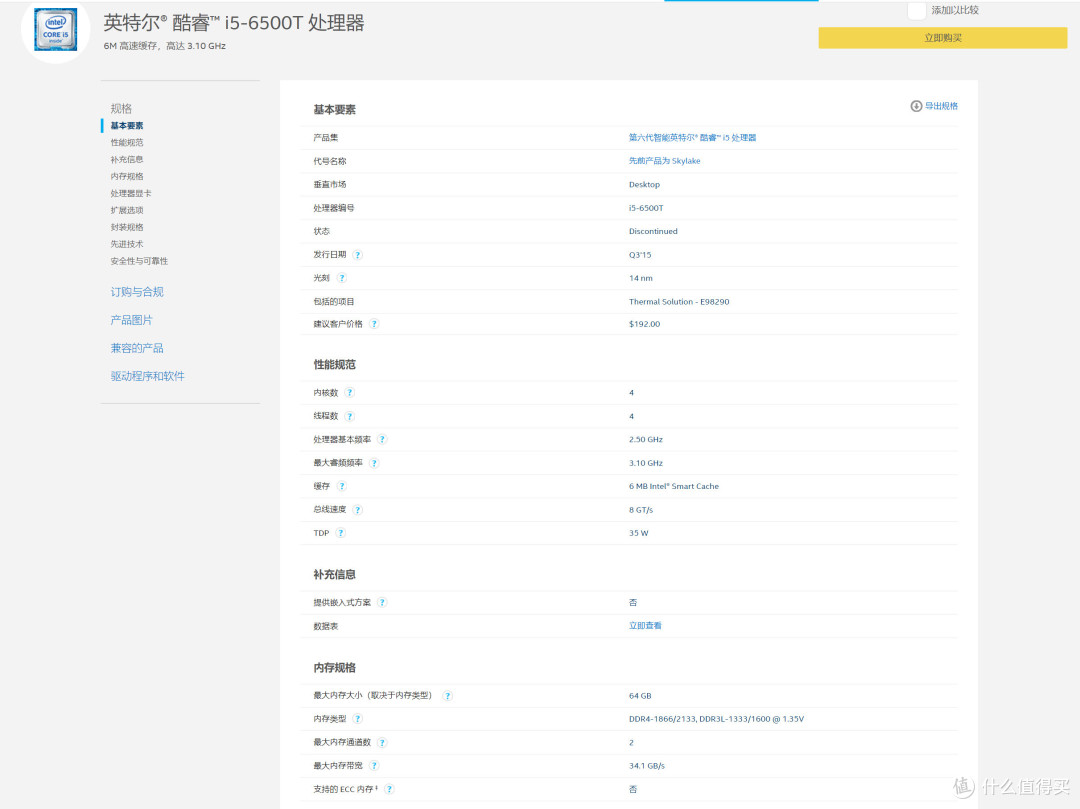Viewport: 1080px width, 809px height.
Task: Open help icon next to 最大内存带宽
Action: click(374, 766)
